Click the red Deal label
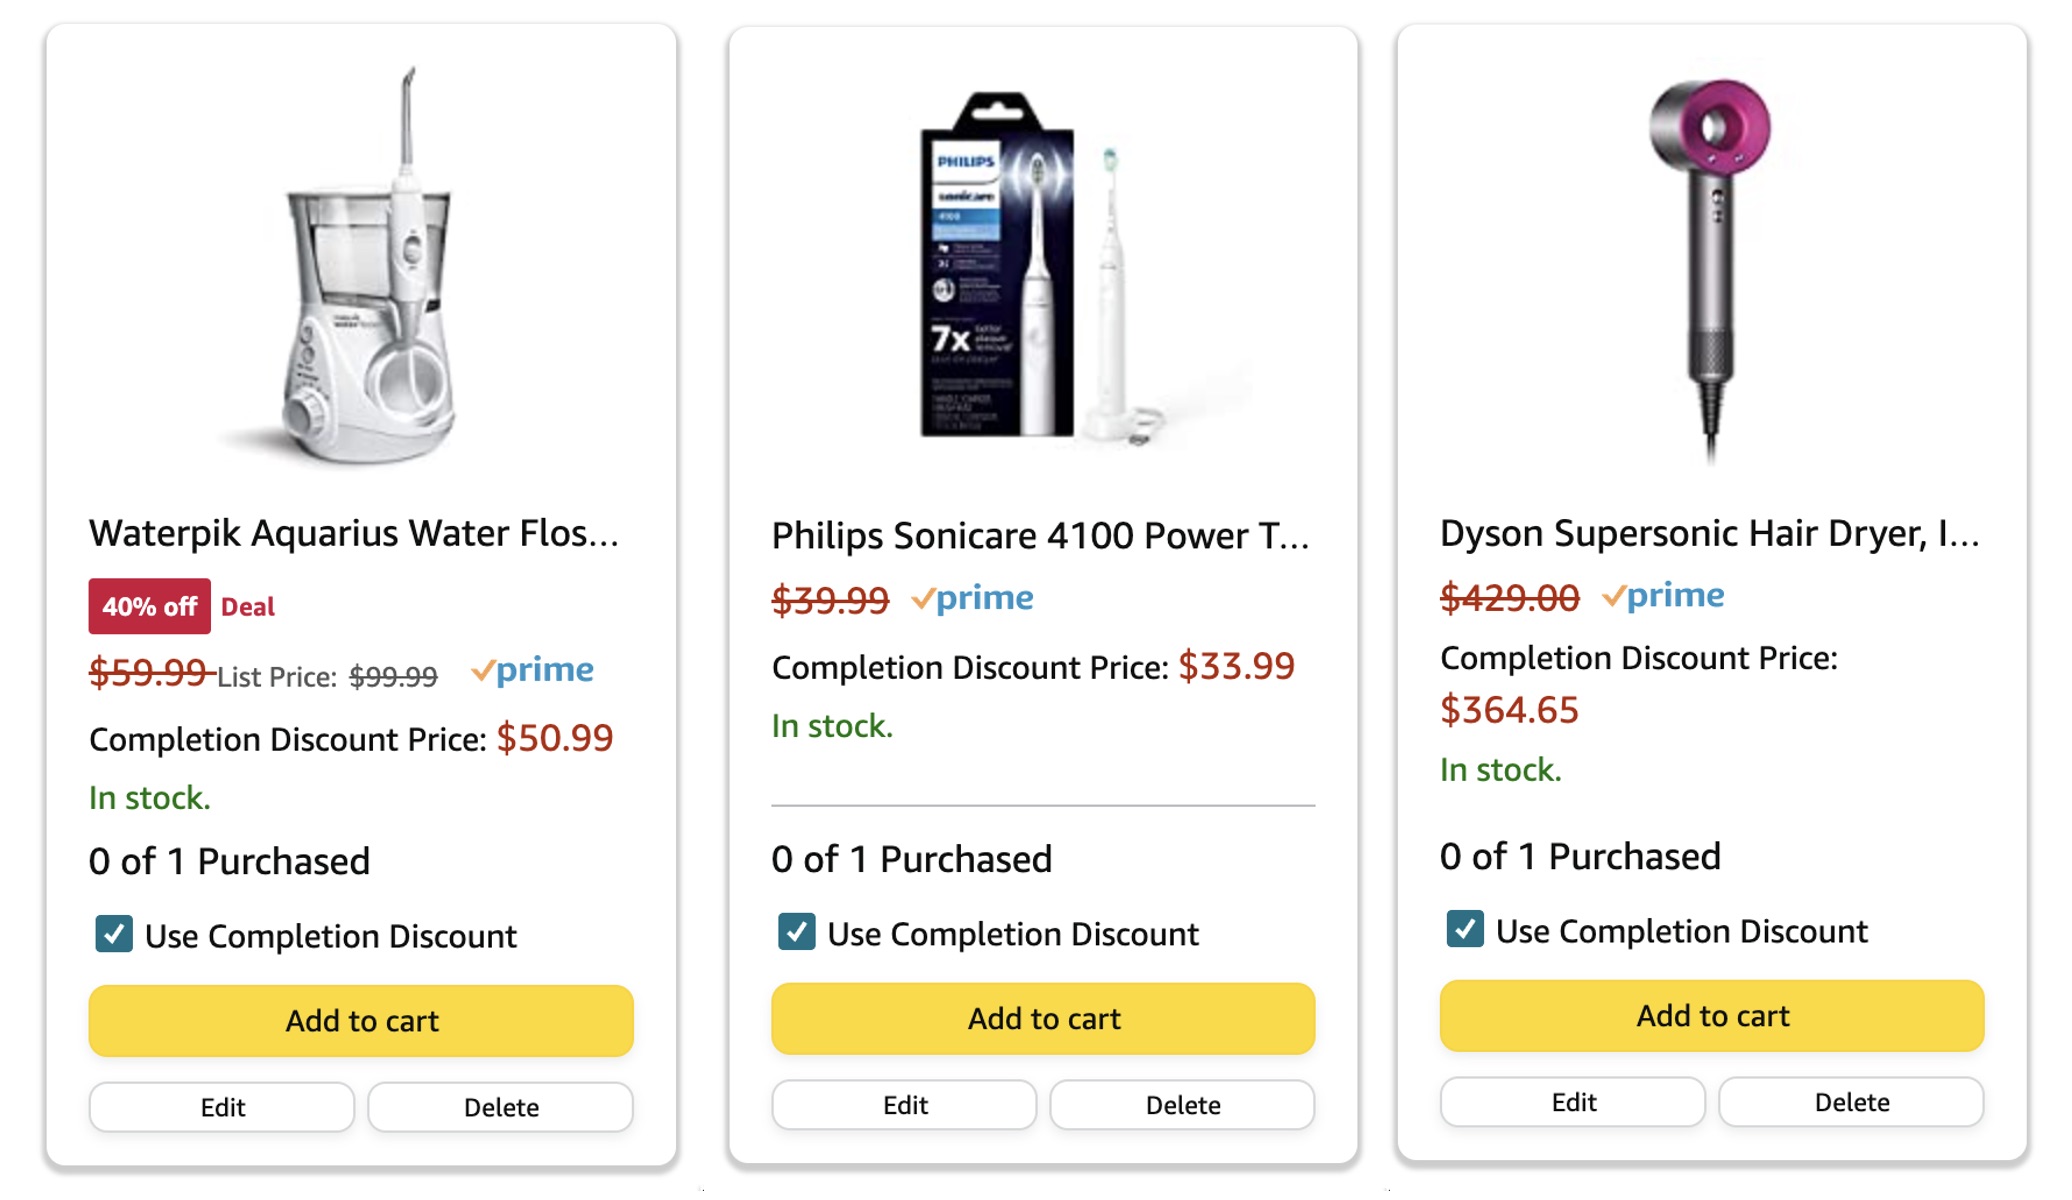This screenshot has width=2072, height=1200. [x=248, y=606]
